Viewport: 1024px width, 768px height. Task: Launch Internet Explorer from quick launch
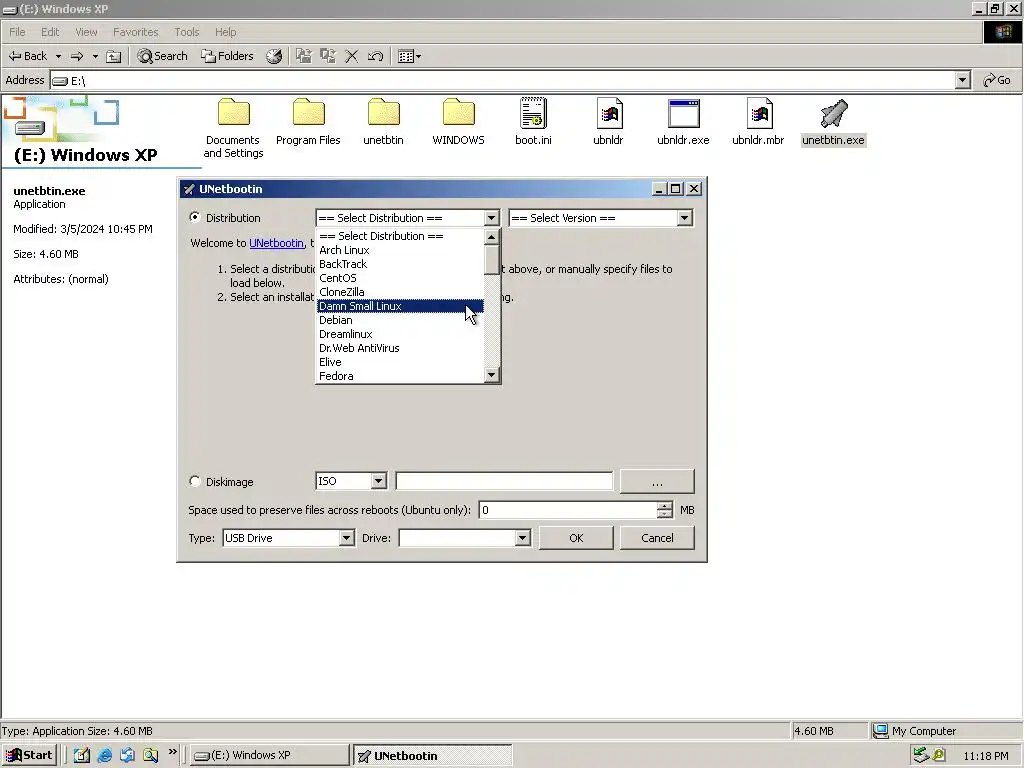coord(104,755)
